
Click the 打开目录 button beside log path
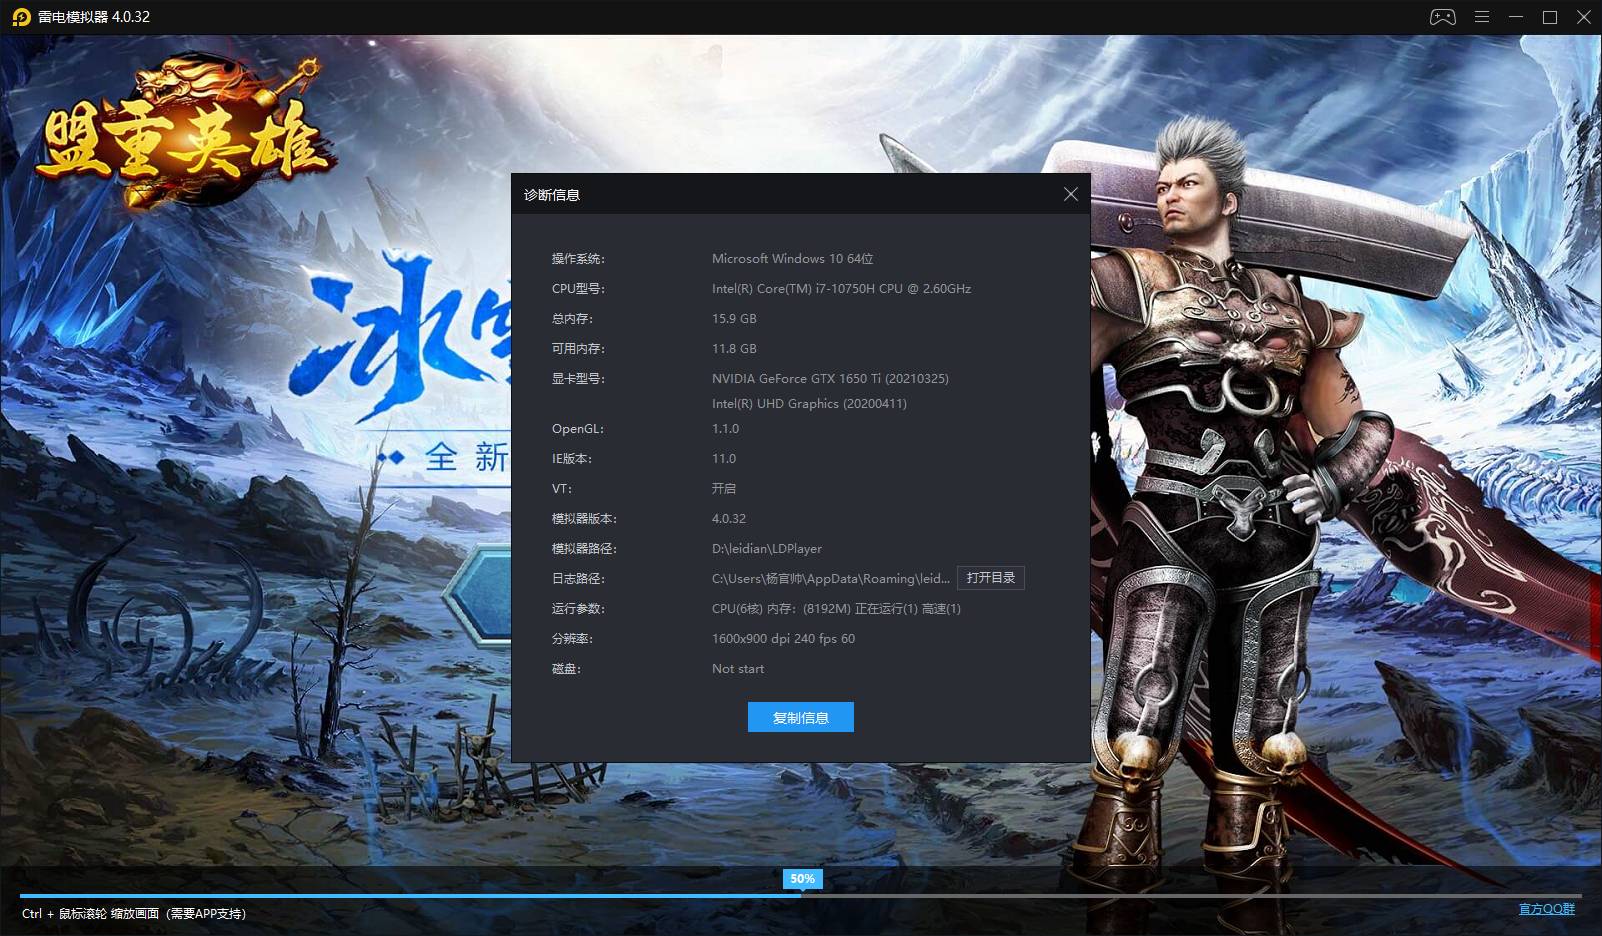(990, 578)
